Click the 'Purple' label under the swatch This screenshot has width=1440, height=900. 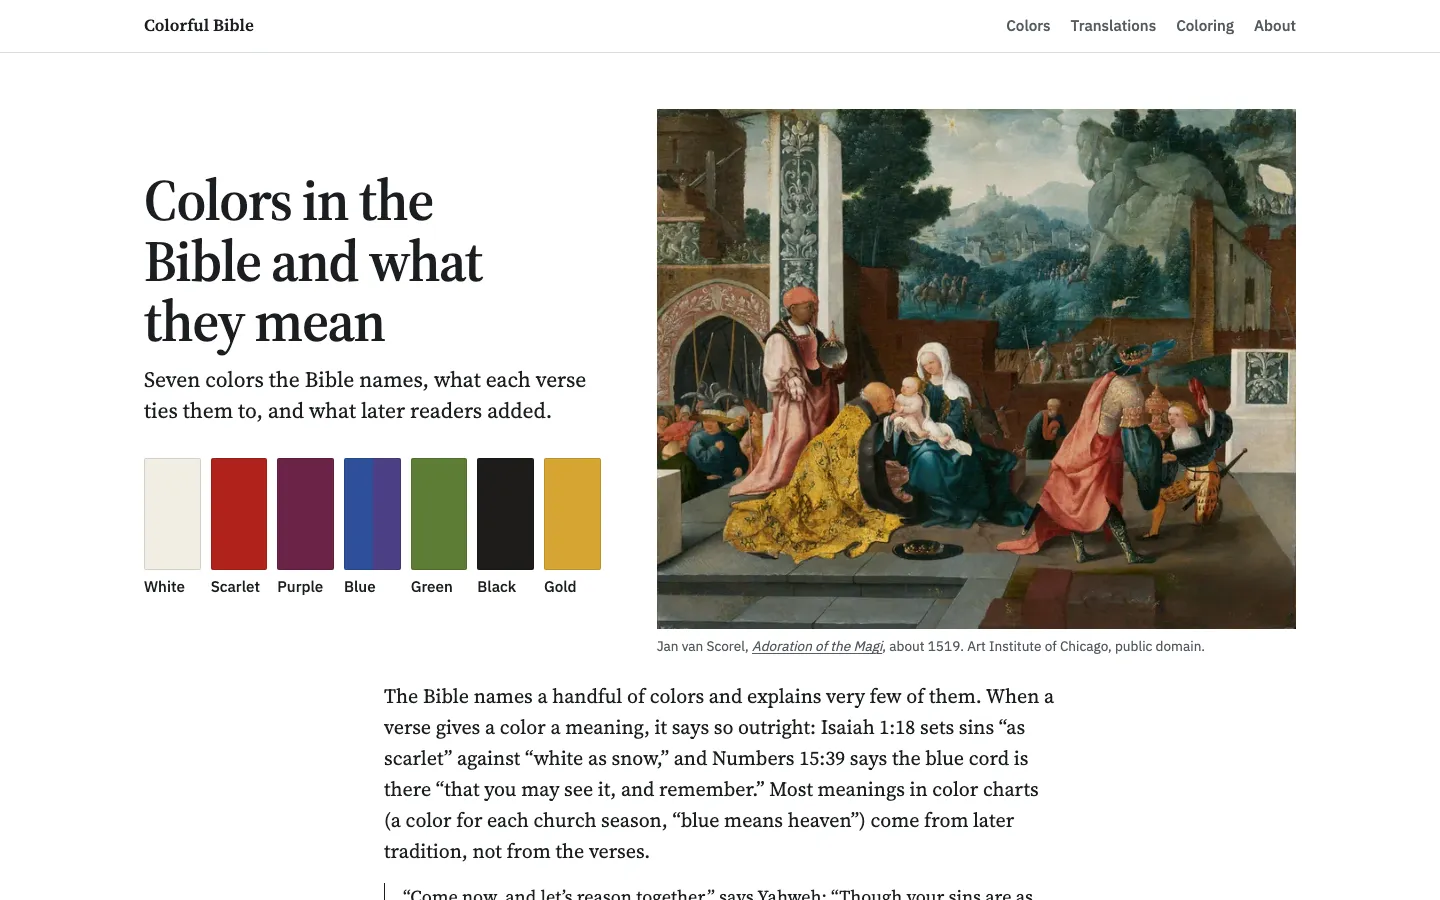tap(300, 587)
